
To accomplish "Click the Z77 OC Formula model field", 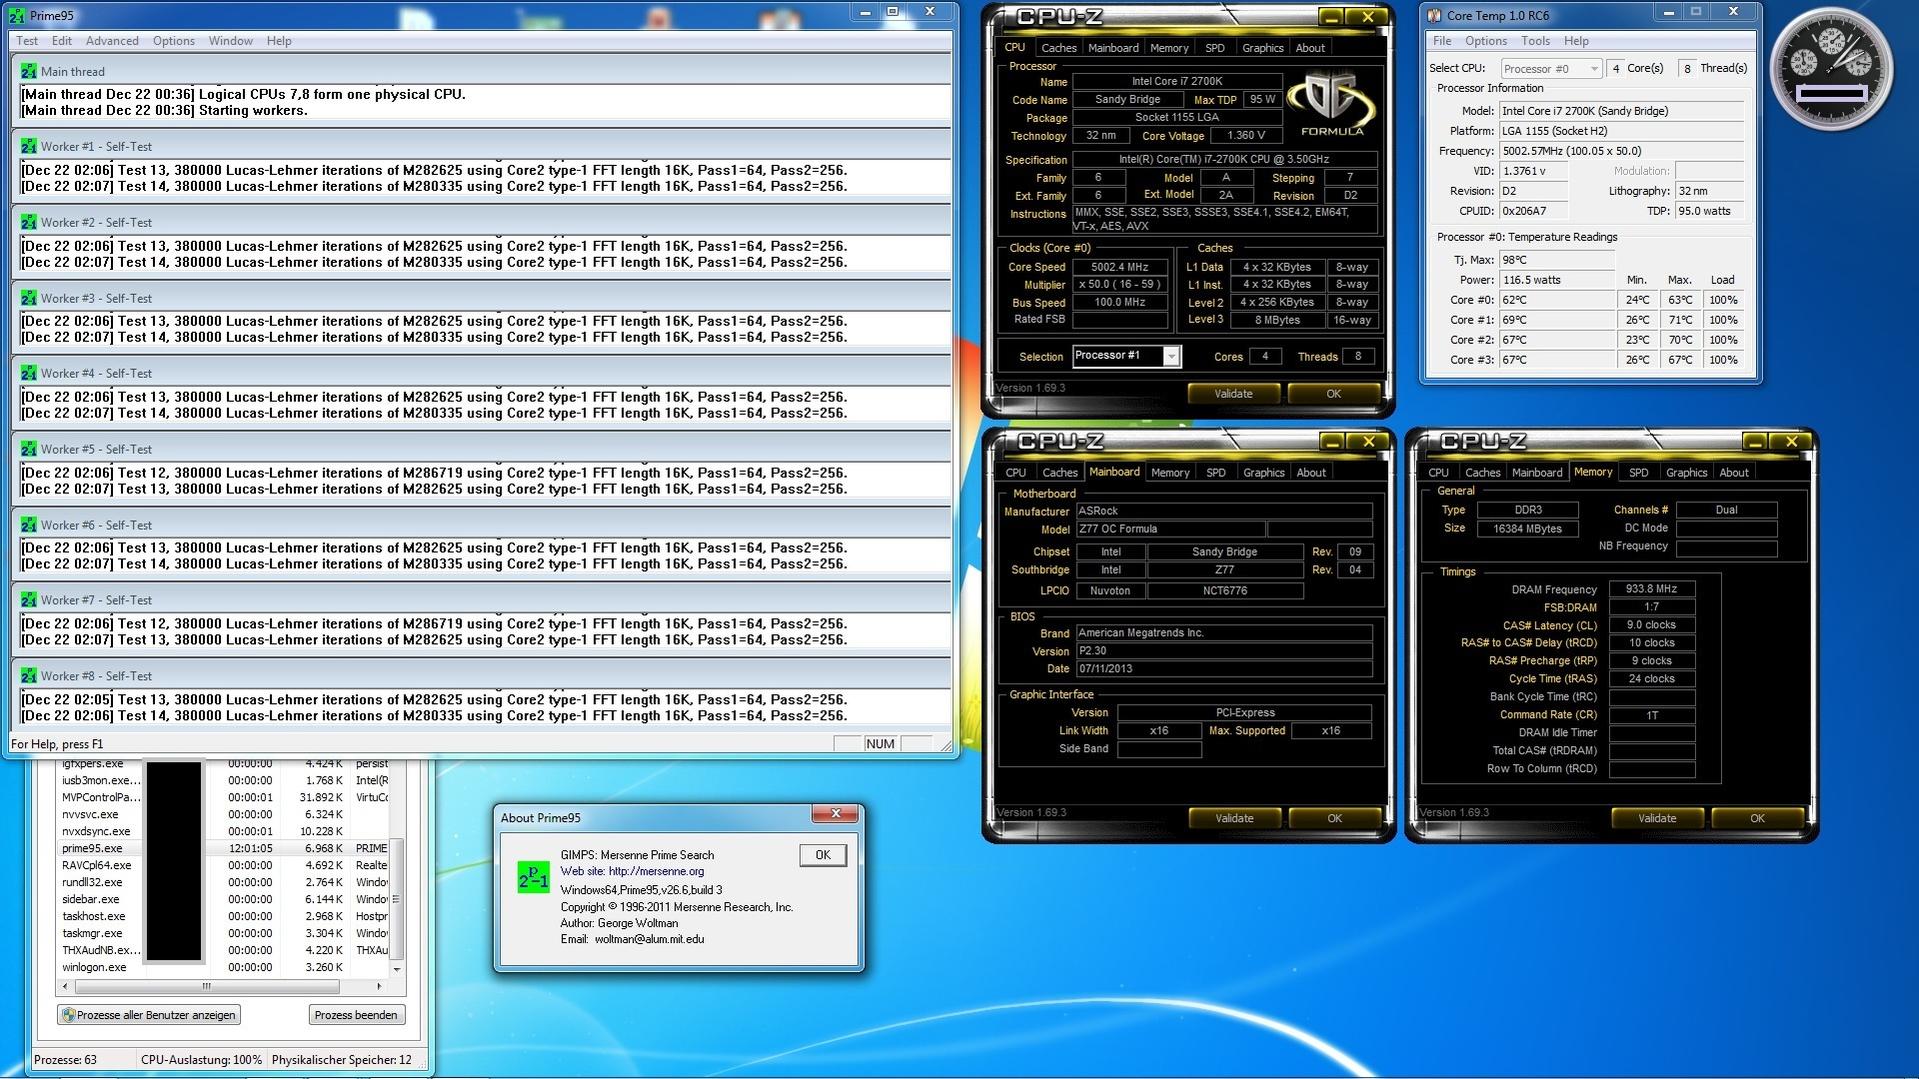I will tap(1170, 529).
